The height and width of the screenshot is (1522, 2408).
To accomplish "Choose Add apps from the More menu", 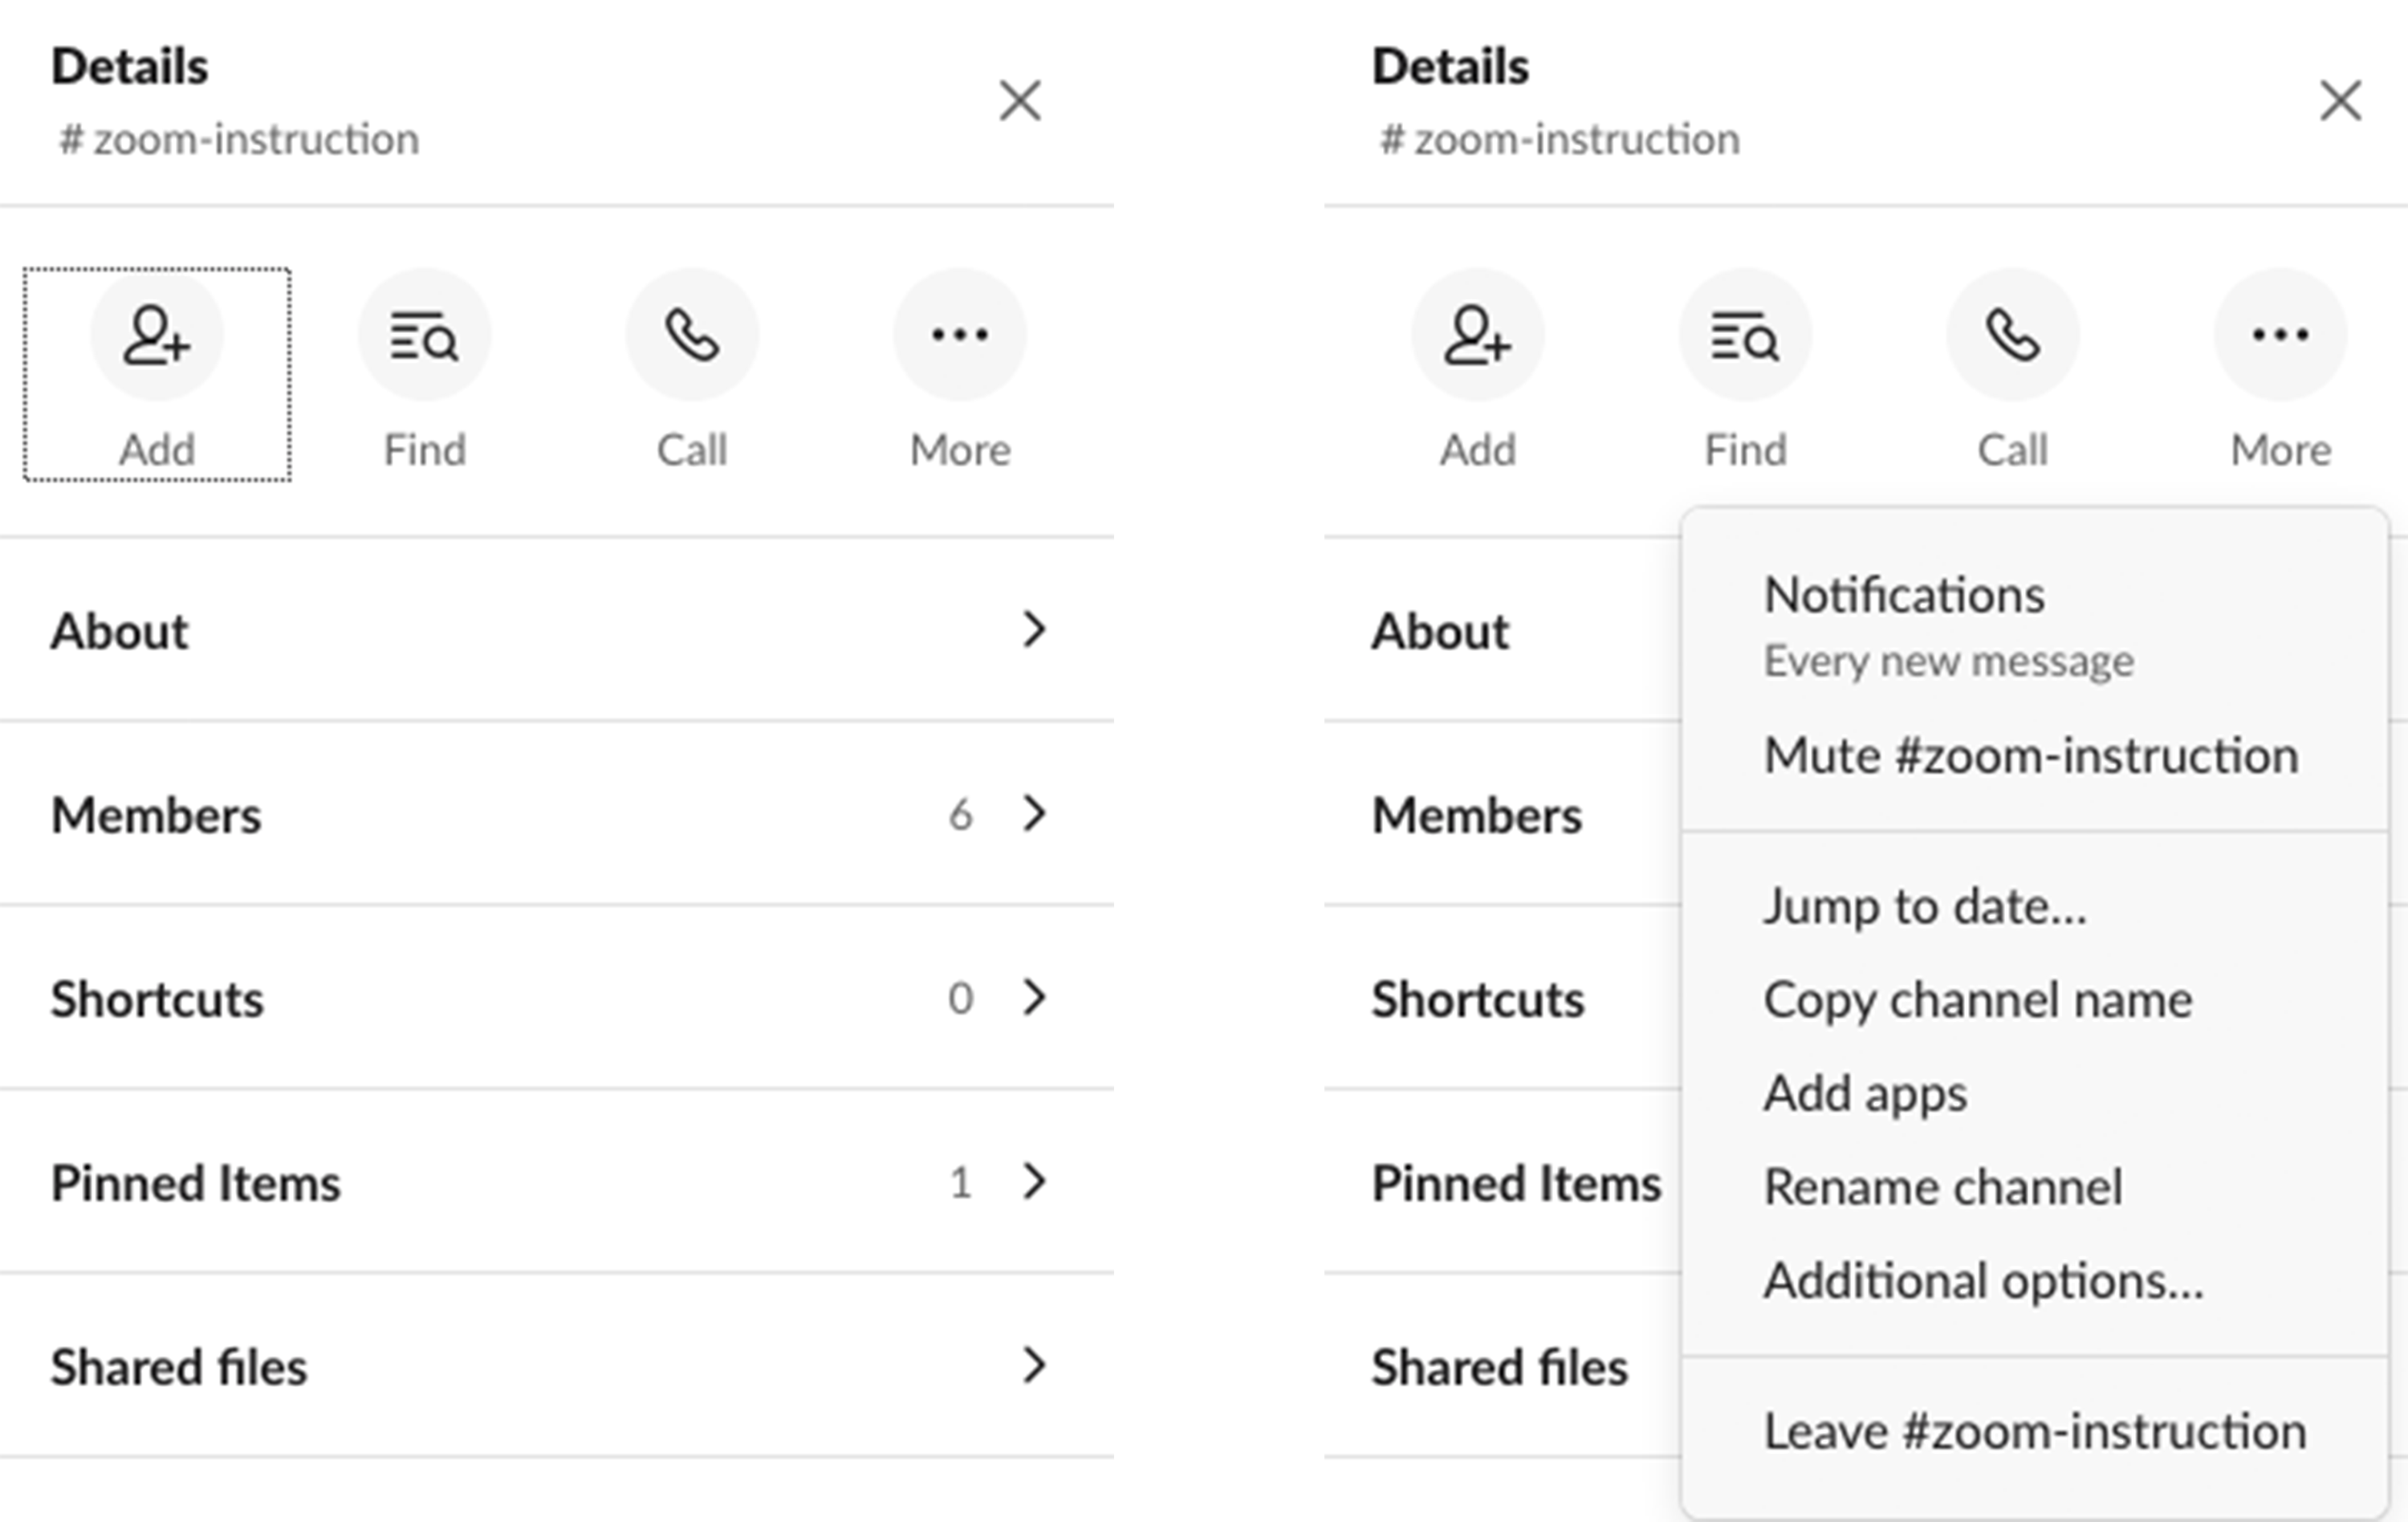I will pos(2035,1093).
